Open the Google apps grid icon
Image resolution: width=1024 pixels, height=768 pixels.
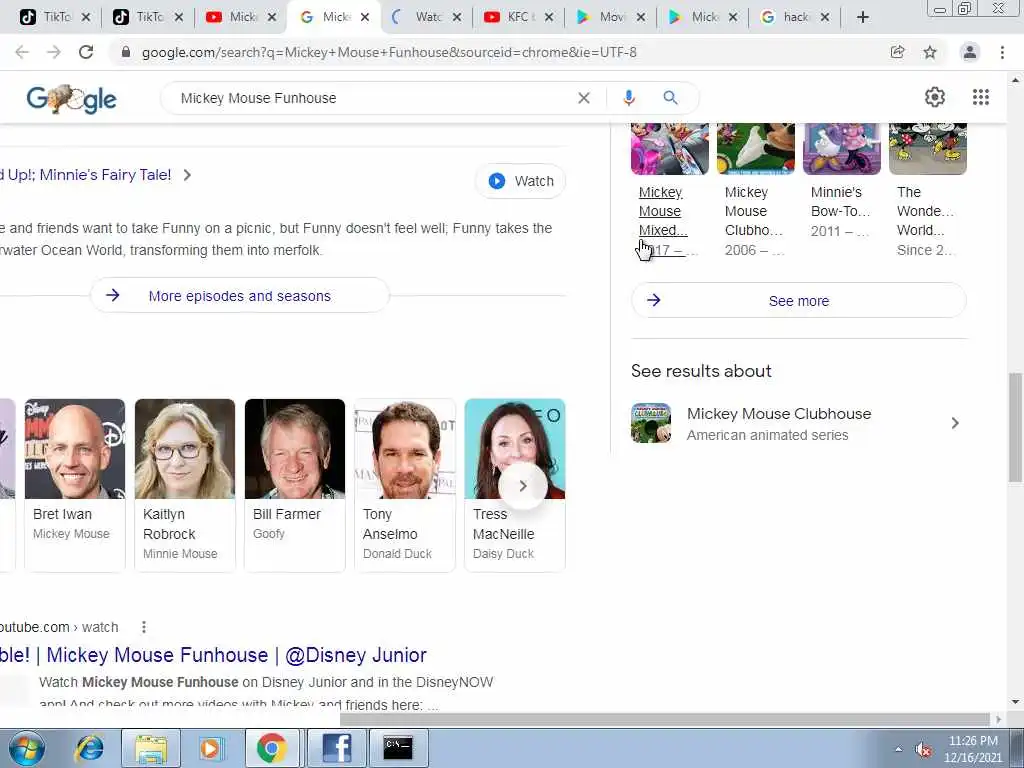pos(980,97)
